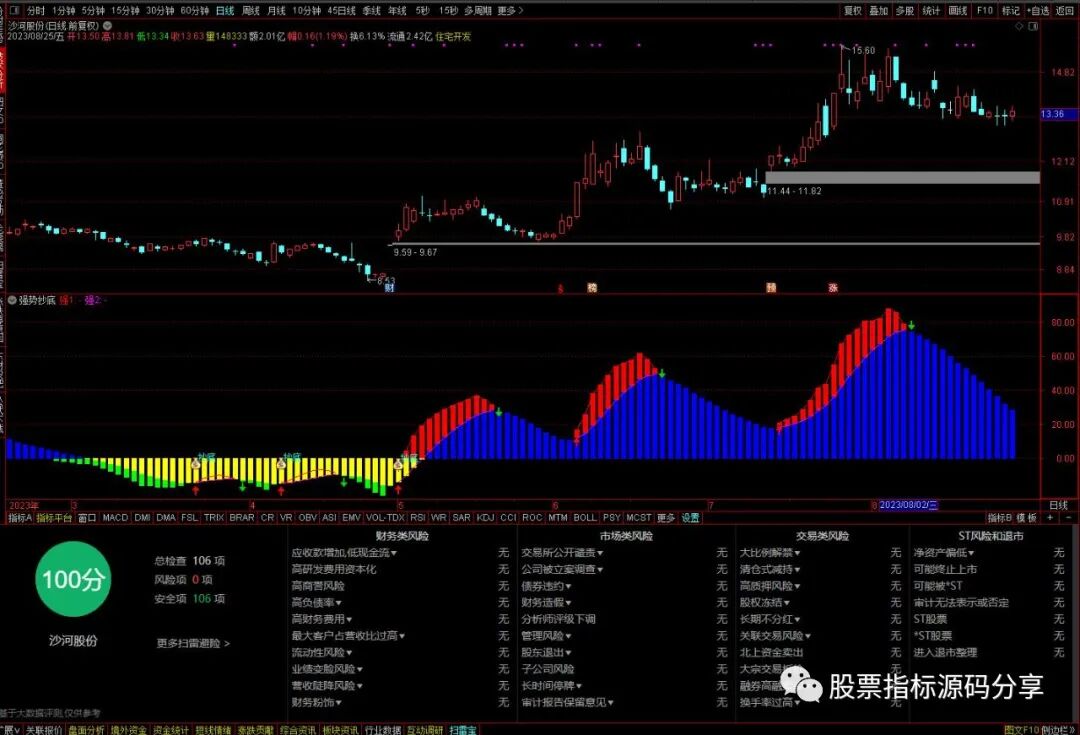This screenshot has height=735, width=1080.
Task: Open the 多股 multi-stock view
Action: (904, 10)
